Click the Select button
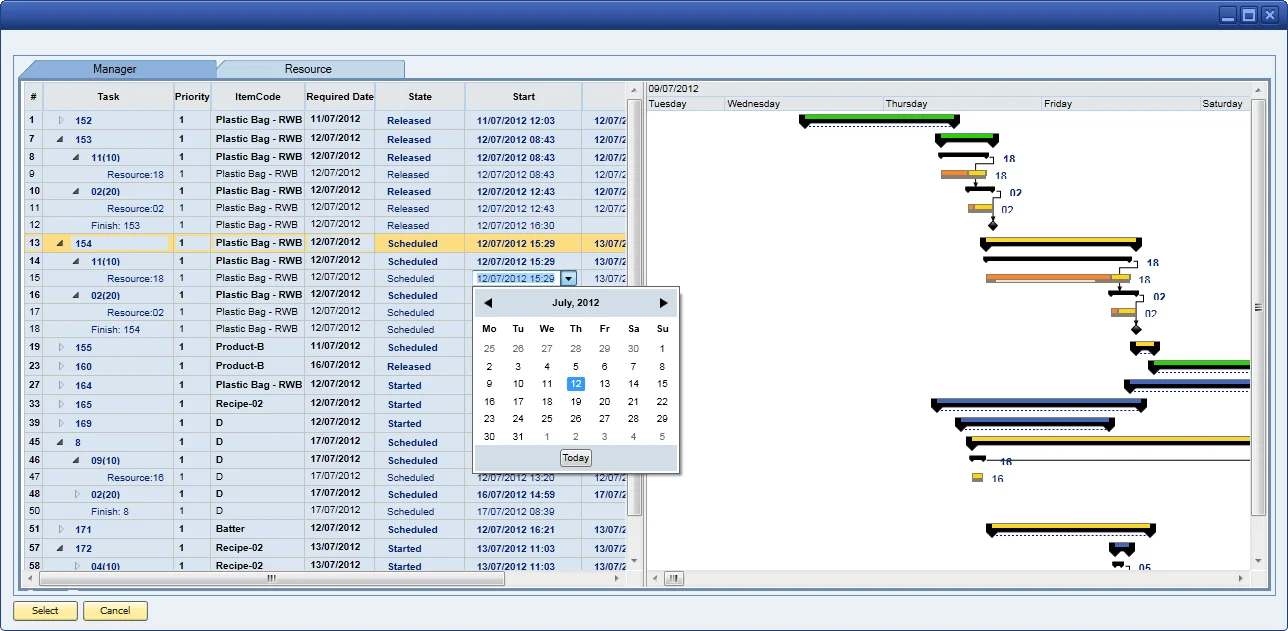Viewport: 1288px width, 631px height. (x=45, y=611)
